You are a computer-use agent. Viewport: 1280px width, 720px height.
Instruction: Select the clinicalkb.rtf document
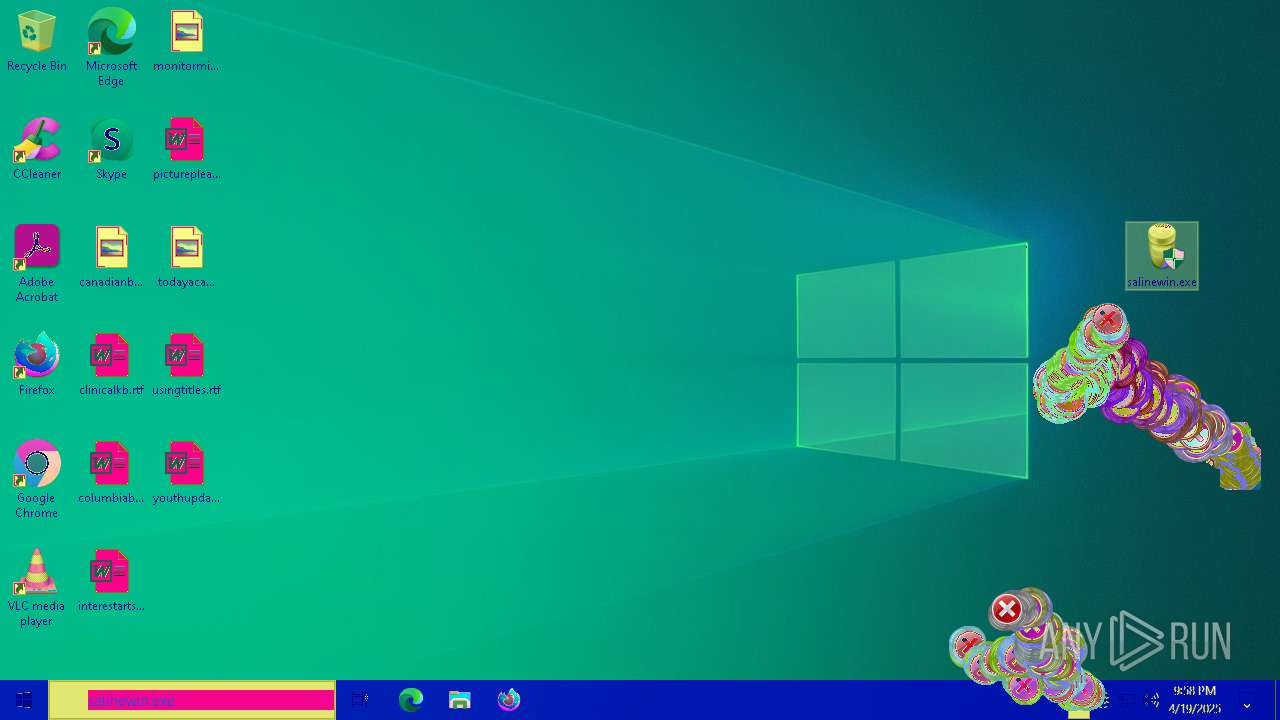click(111, 366)
